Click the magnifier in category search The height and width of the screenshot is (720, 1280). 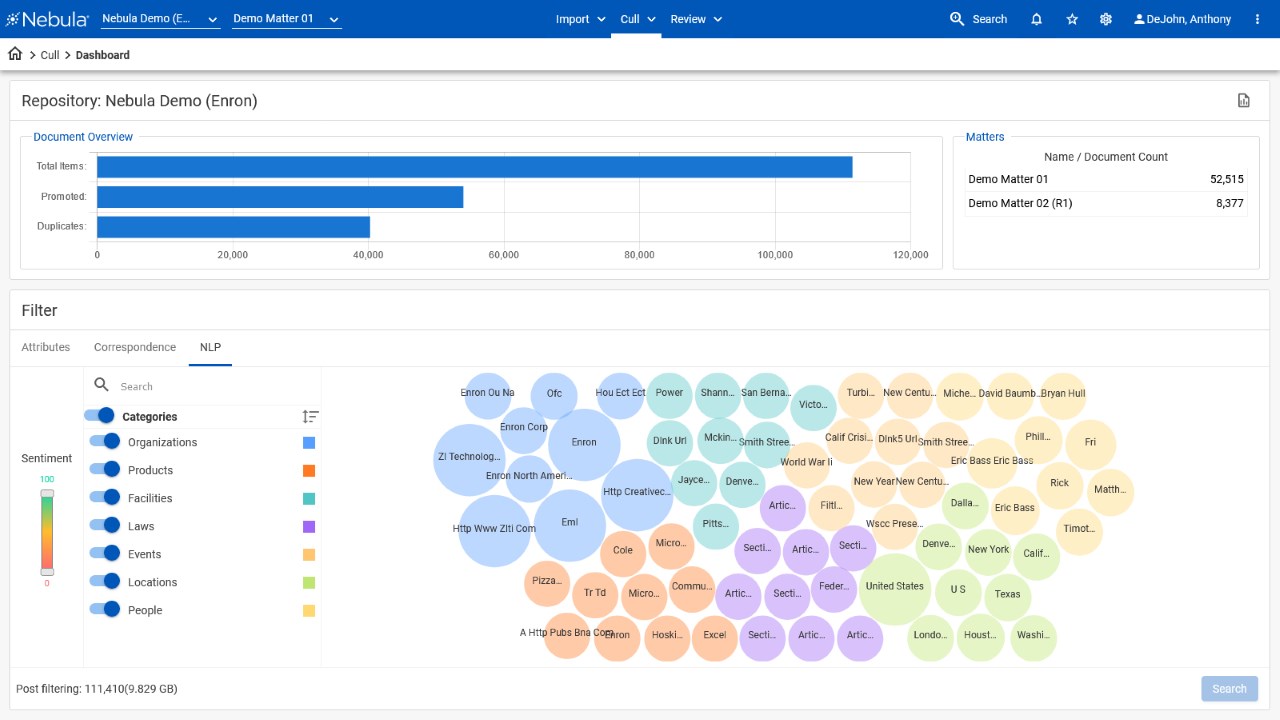[x=101, y=385]
